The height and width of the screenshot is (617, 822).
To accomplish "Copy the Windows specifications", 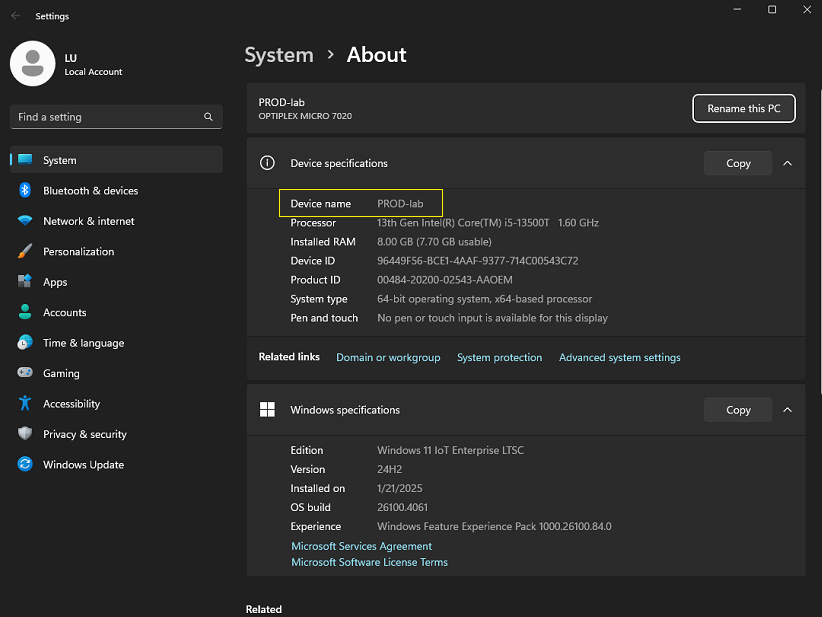I will pyautogui.click(x=738, y=410).
